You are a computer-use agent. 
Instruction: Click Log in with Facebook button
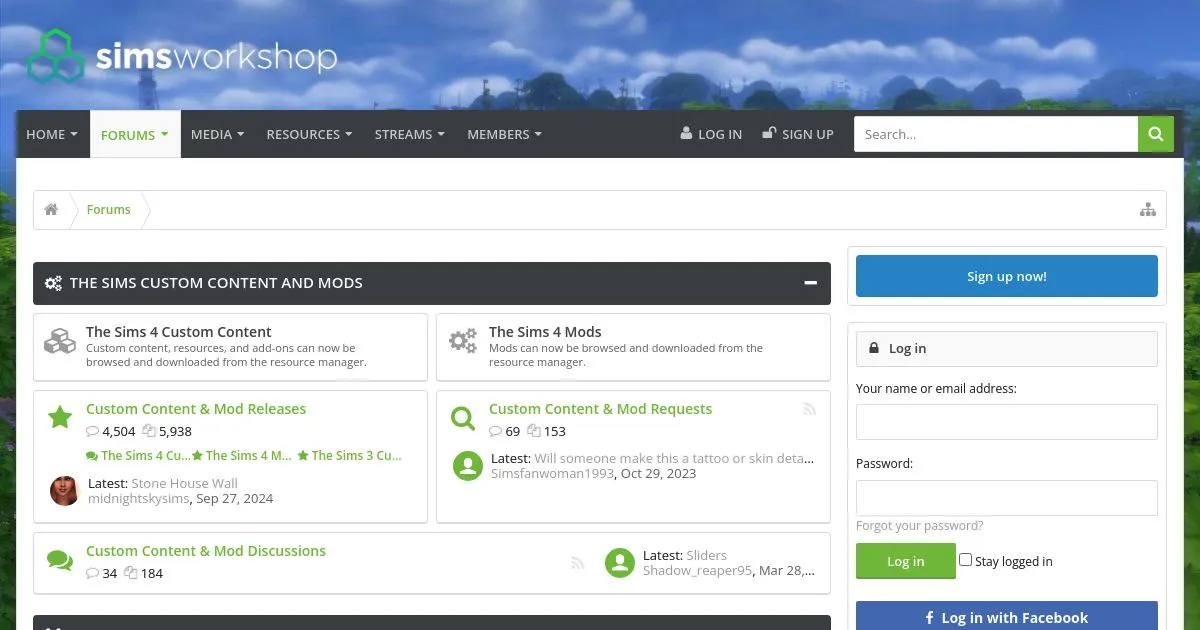pos(1007,617)
